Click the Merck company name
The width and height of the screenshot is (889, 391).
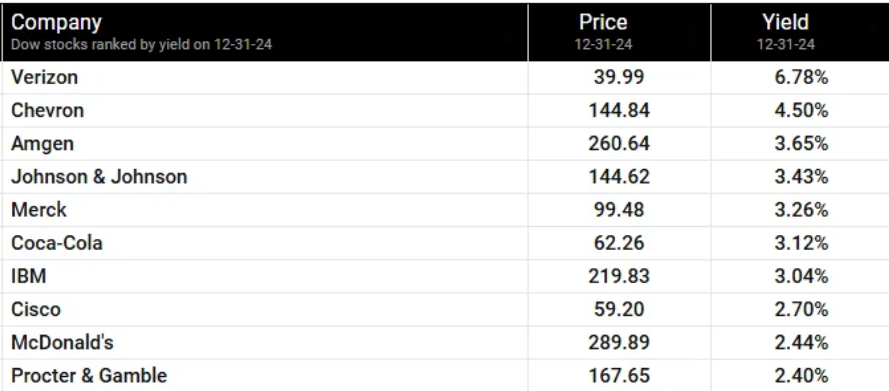point(39,210)
